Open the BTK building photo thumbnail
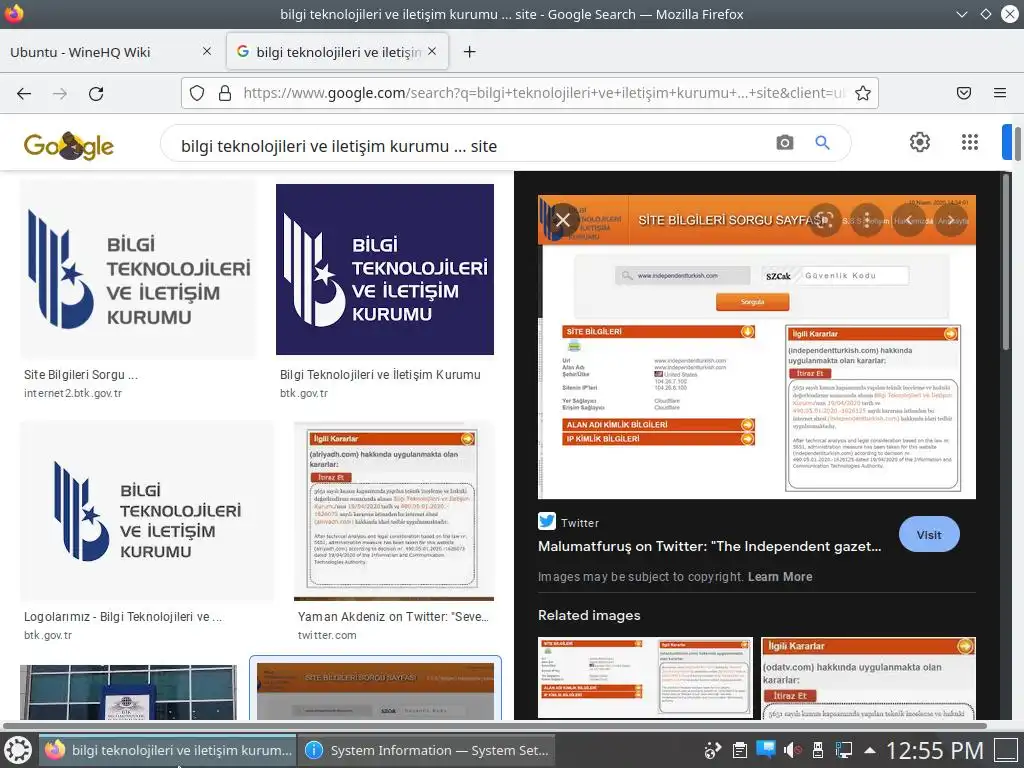 [x=129, y=692]
